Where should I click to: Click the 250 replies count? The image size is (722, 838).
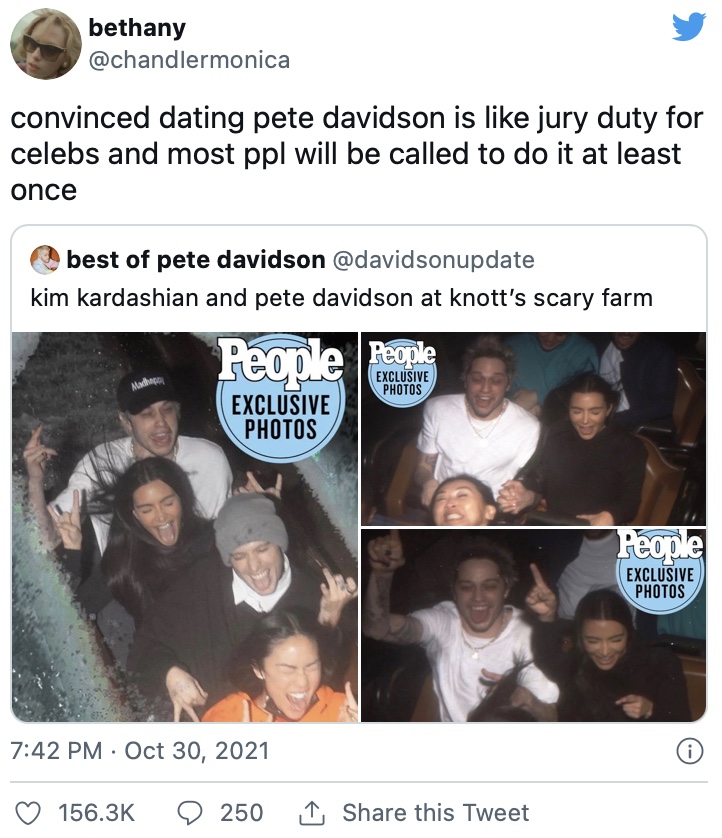(x=242, y=813)
